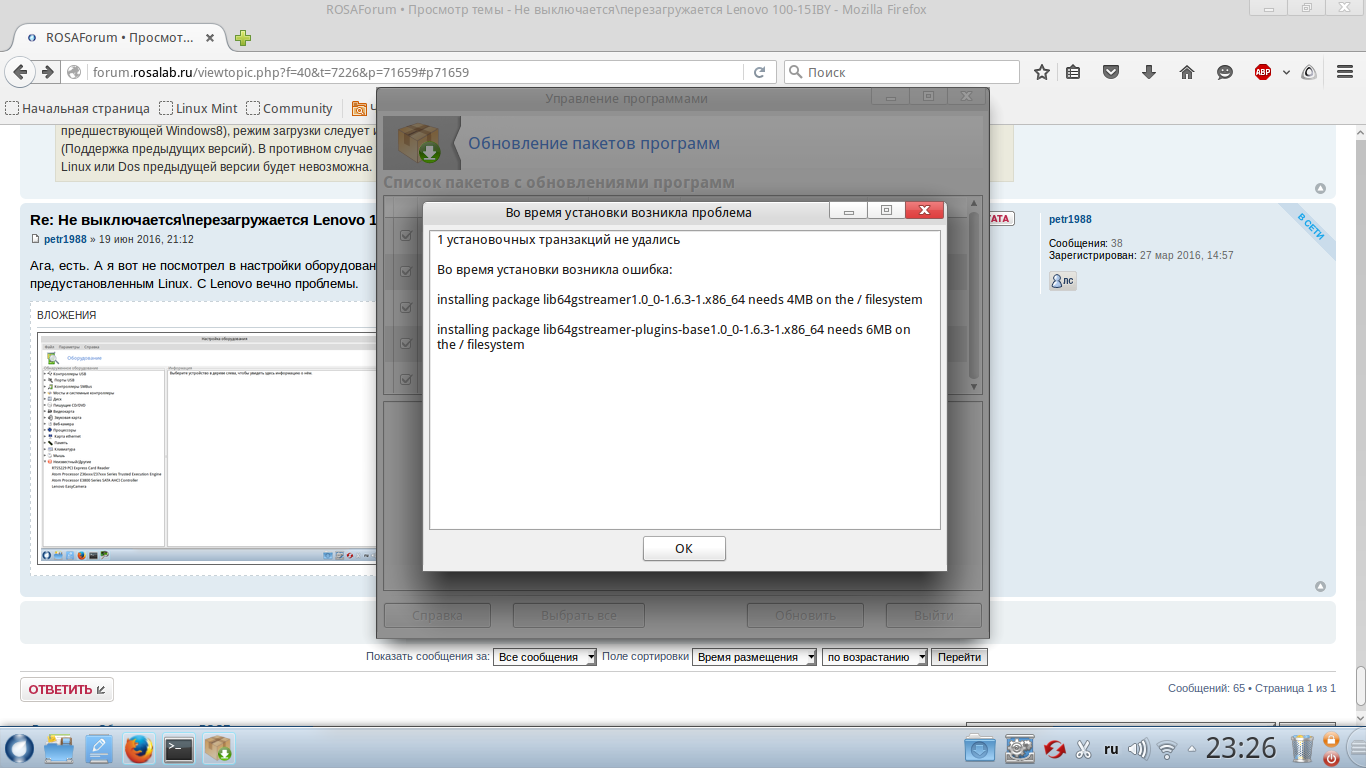Screen dimensions: 1366x768
Task: Open Firefox downloads arrow
Action: point(1149,72)
